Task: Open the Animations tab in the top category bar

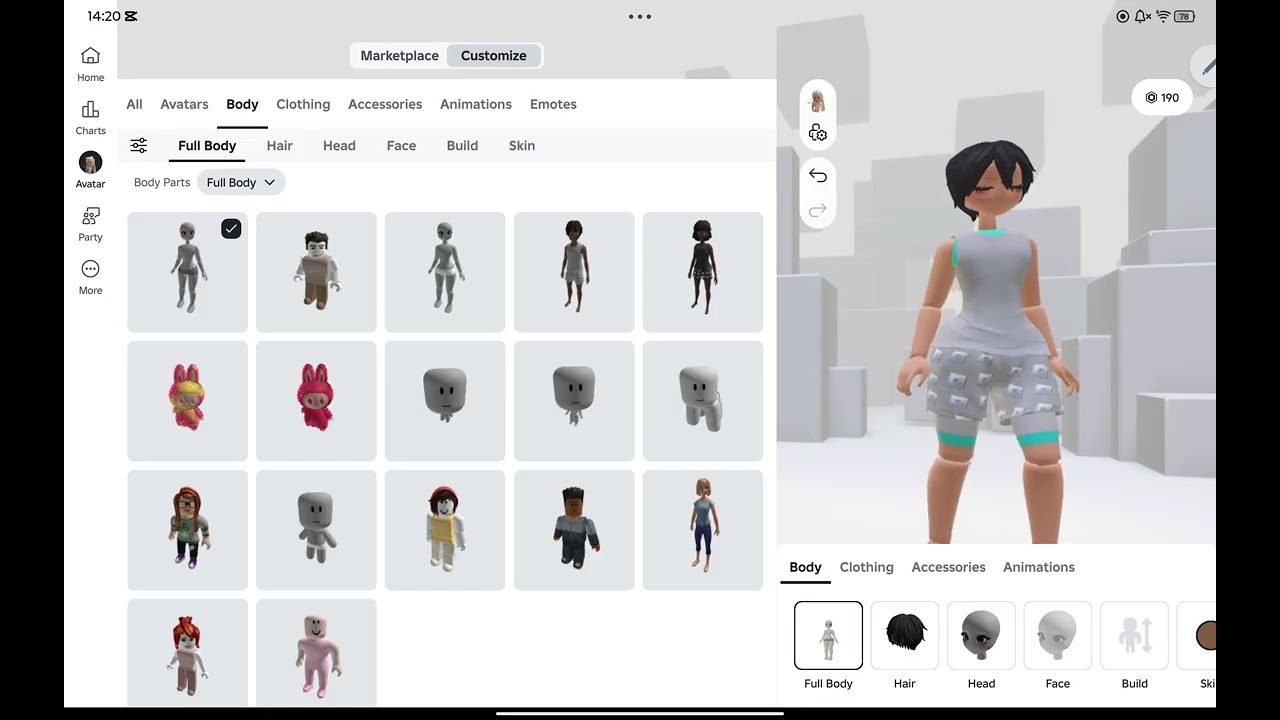Action: point(476,104)
